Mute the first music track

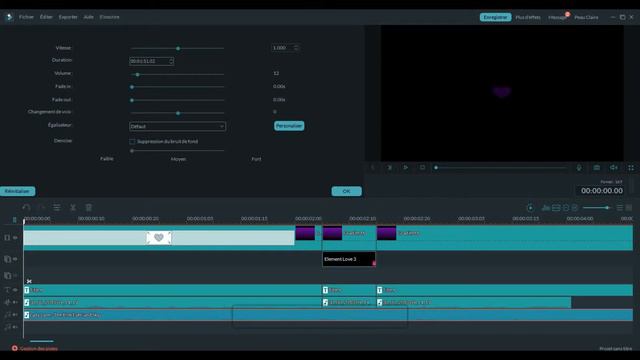click(x=15, y=315)
